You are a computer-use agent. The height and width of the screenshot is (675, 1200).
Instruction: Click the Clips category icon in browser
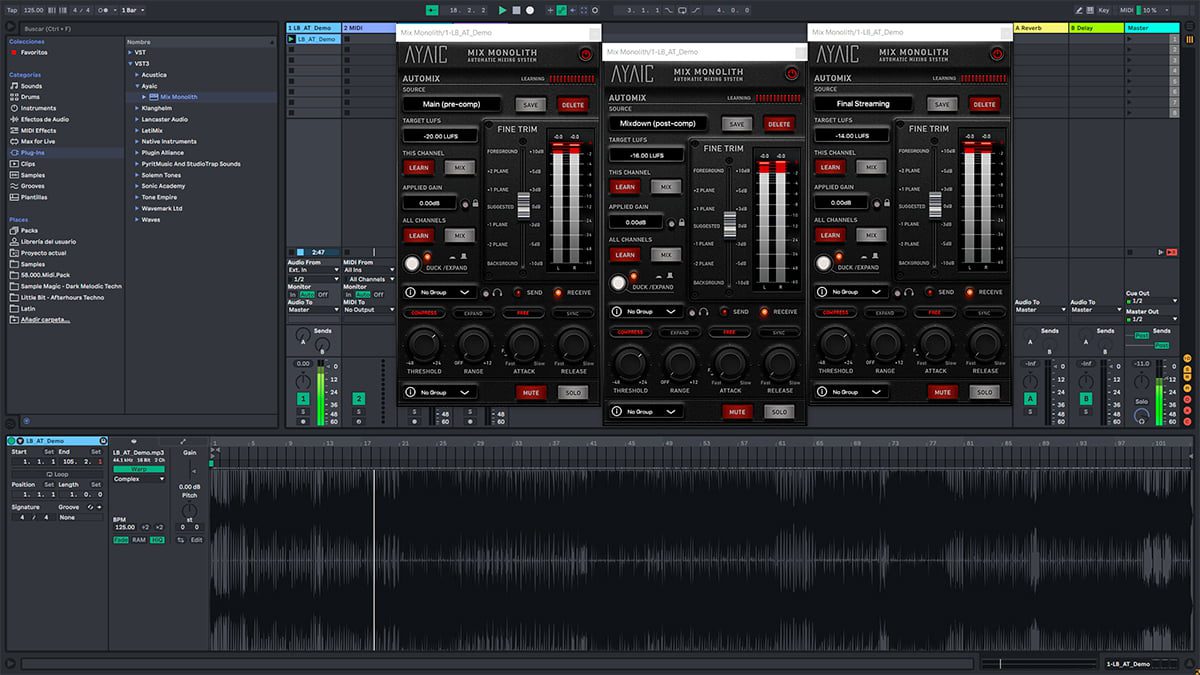coord(13,164)
